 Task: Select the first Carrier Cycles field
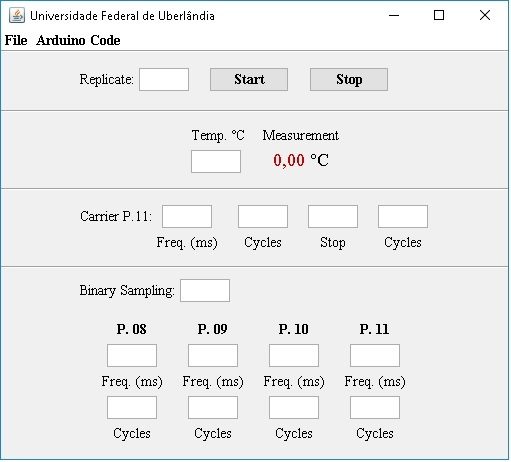tap(263, 217)
